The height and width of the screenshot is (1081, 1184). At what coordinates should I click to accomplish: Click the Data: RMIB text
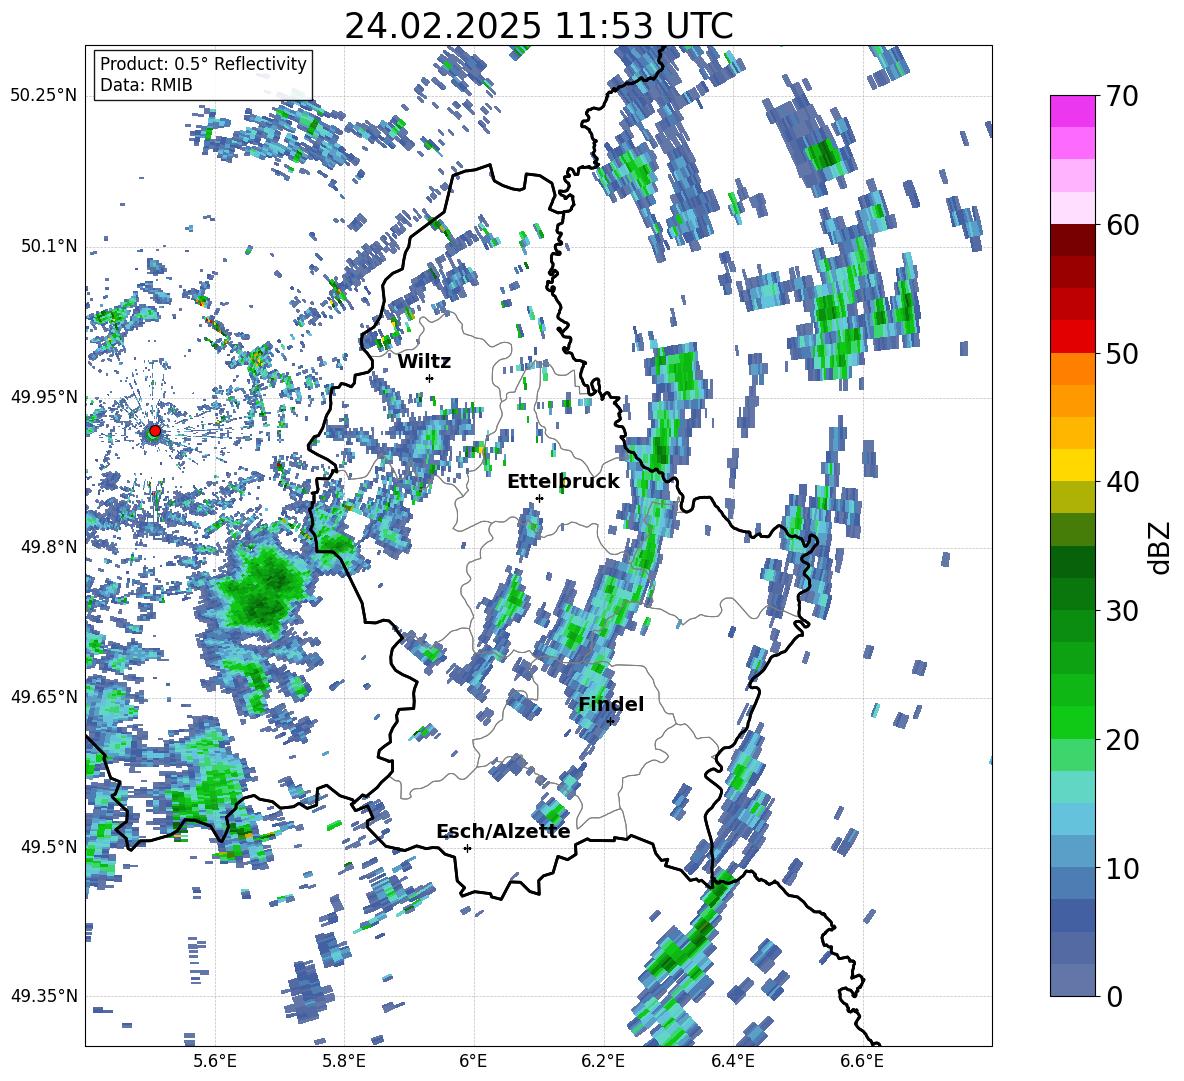click(146, 85)
